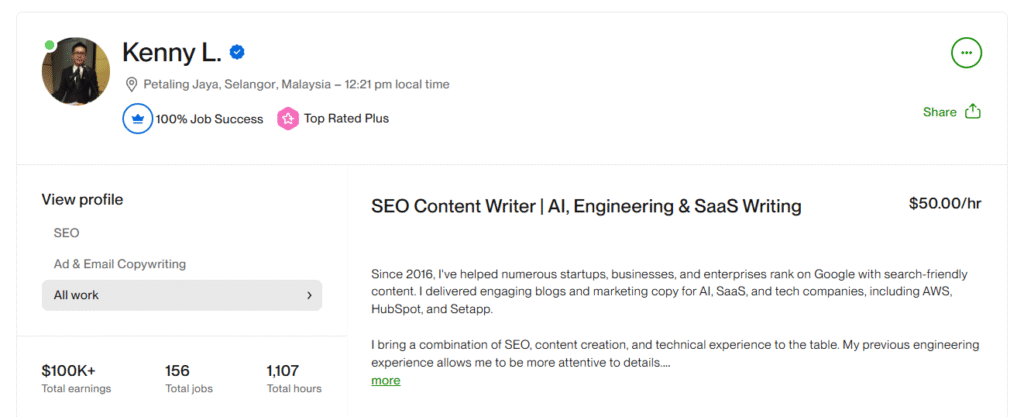Expand the All work chevron arrow
The width and height of the screenshot is (1024, 417).
[x=309, y=295]
